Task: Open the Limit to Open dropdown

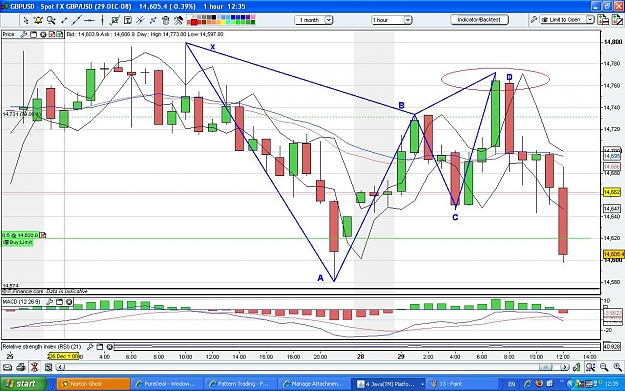Action: (x=567, y=20)
